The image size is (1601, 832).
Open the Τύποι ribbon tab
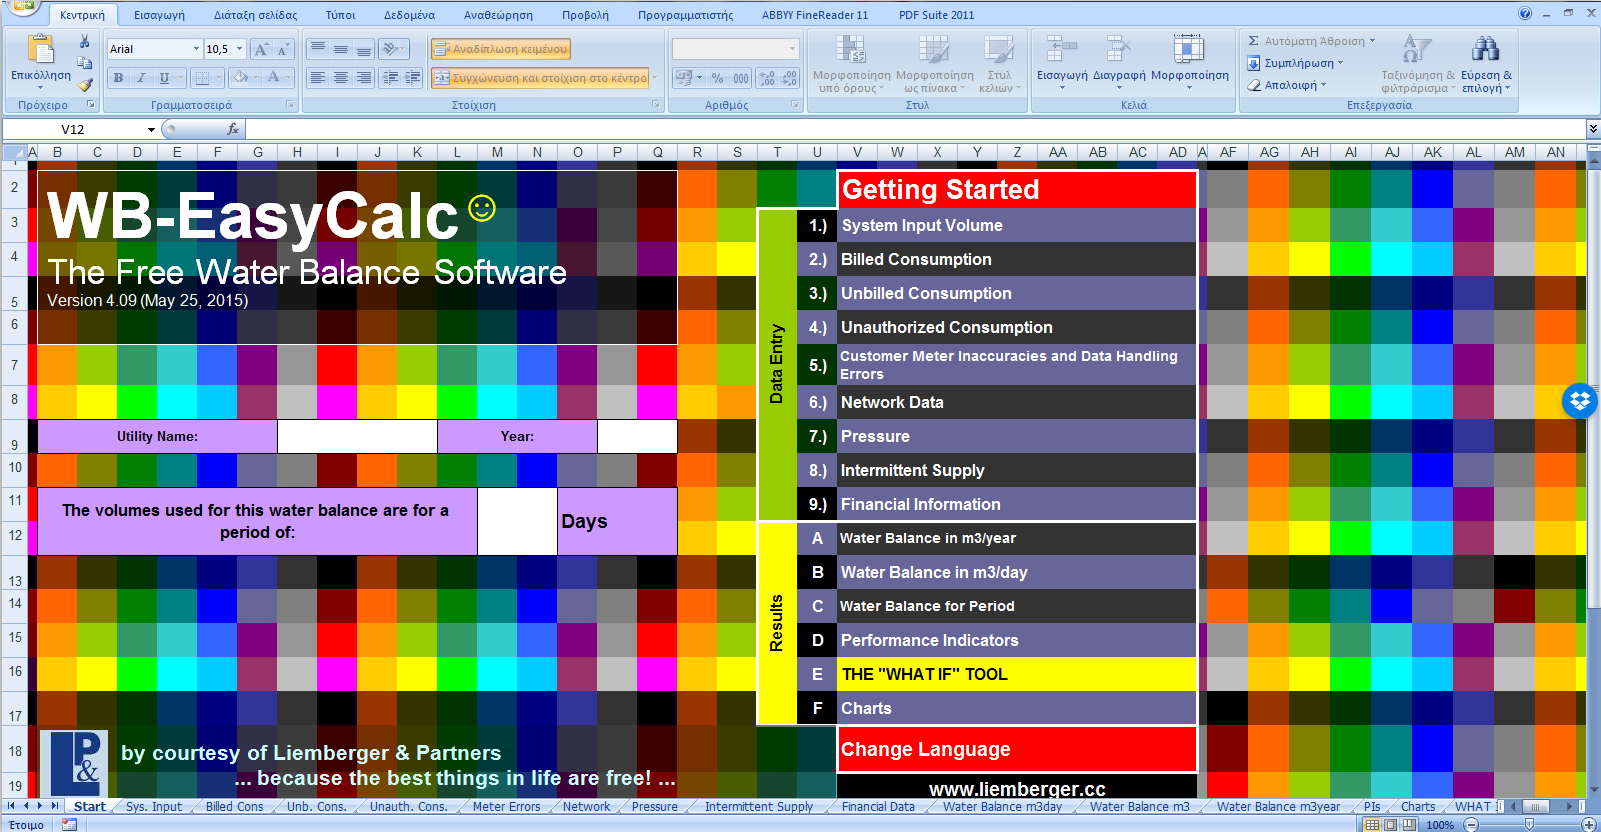[x=341, y=15]
